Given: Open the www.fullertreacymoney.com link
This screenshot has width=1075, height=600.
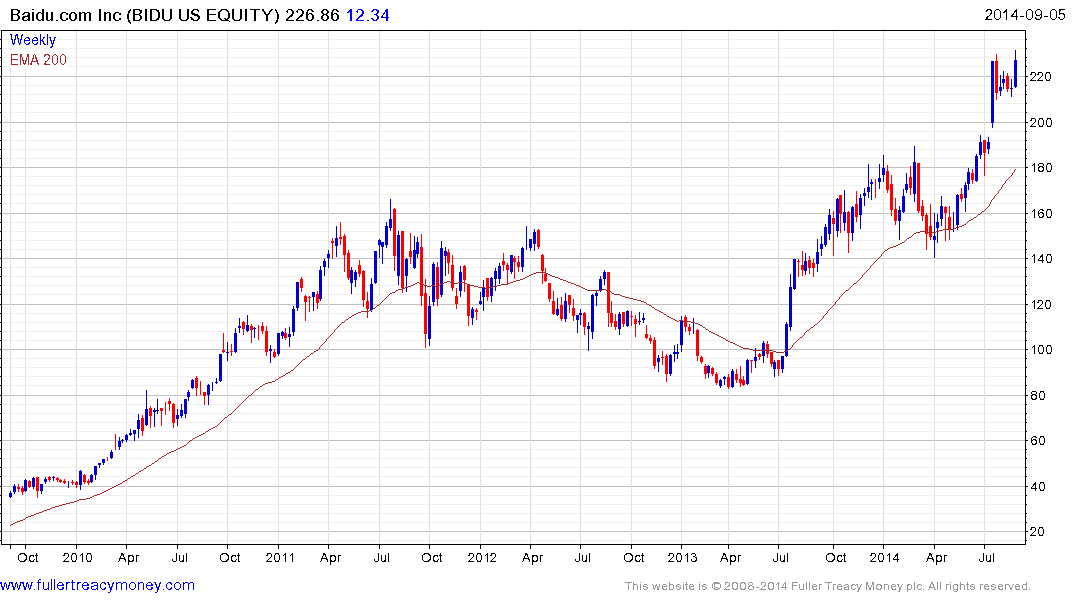Looking at the screenshot, I should 97,586.
